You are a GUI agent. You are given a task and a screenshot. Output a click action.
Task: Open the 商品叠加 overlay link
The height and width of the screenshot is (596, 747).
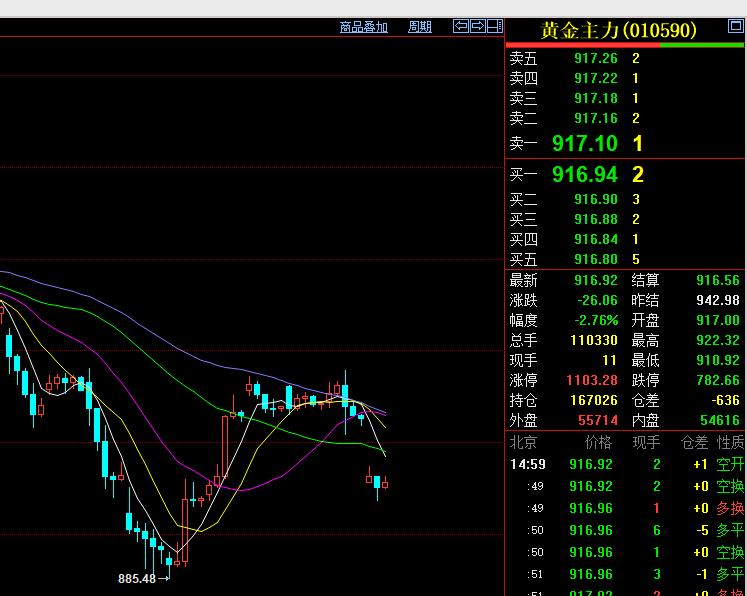point(363,27)
